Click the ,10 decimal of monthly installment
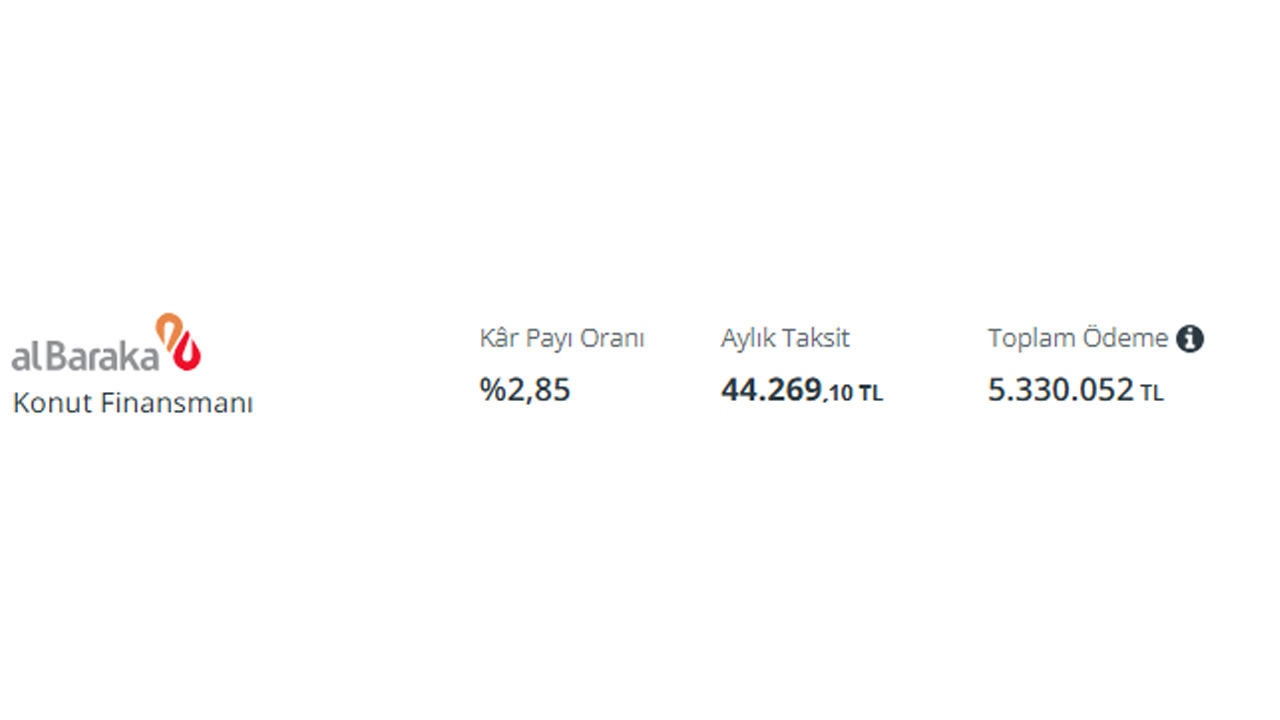 (838, 394)
